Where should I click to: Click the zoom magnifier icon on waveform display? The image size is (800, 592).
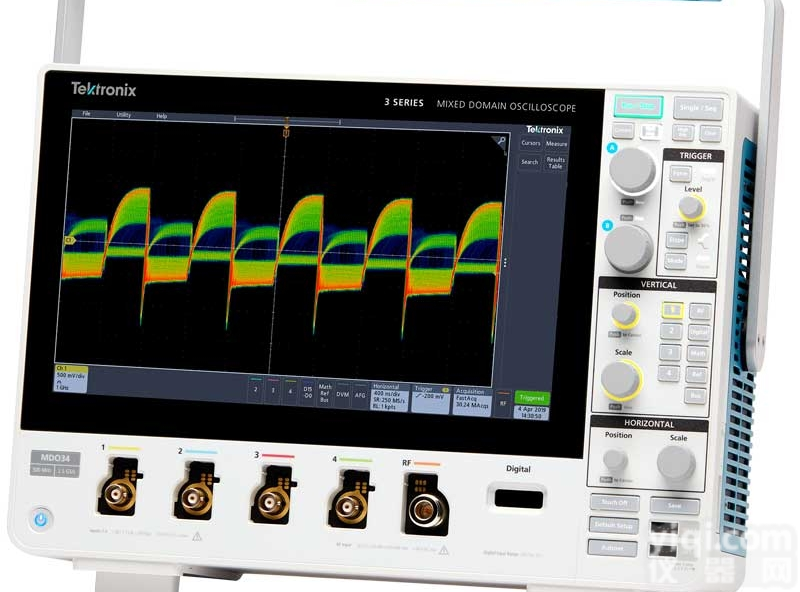pos(500,143)
